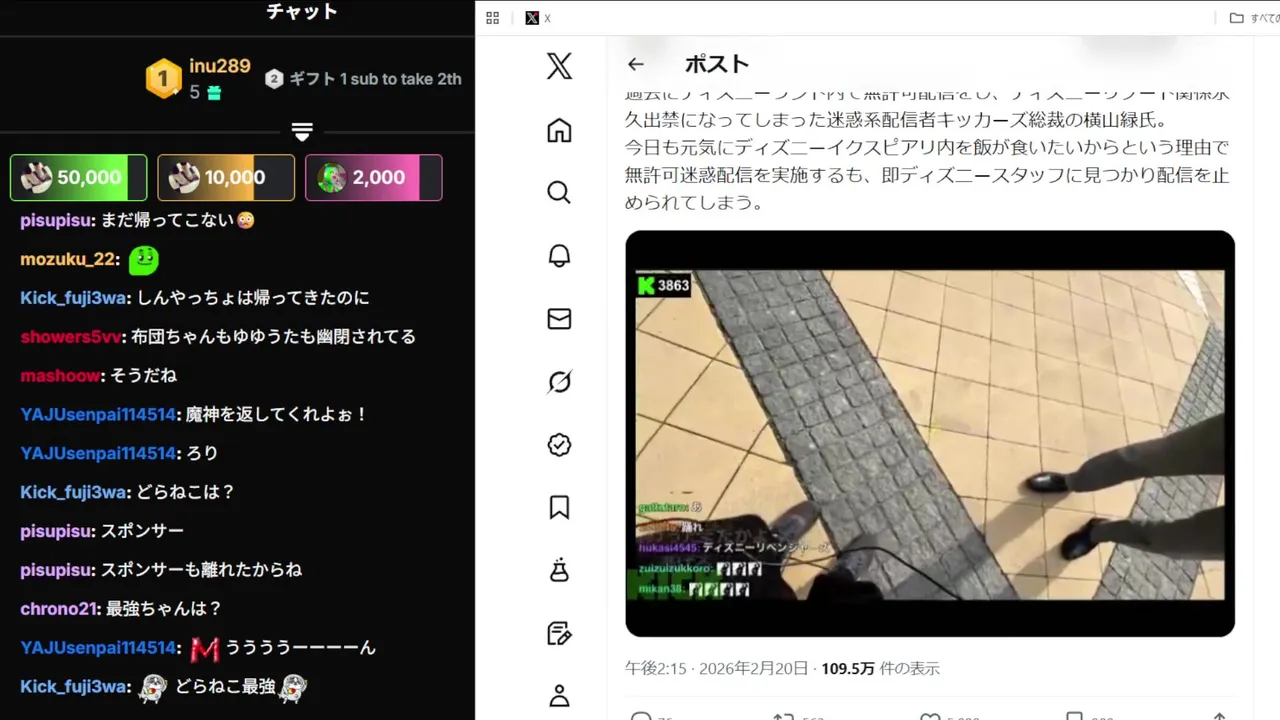Select the X browser tab
Image resolution: width=1280 pixels, height=720 pixels.
[538, 18]
